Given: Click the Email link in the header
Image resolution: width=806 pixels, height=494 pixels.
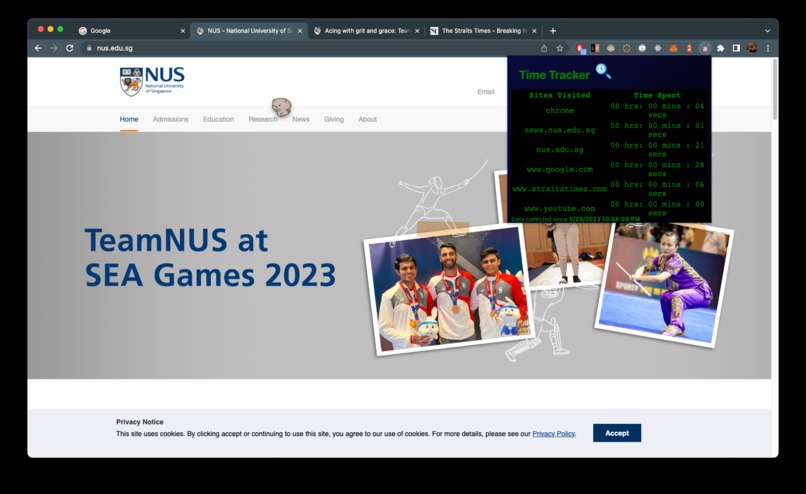Looking at the screenshot, I should [x=486, y=92].
